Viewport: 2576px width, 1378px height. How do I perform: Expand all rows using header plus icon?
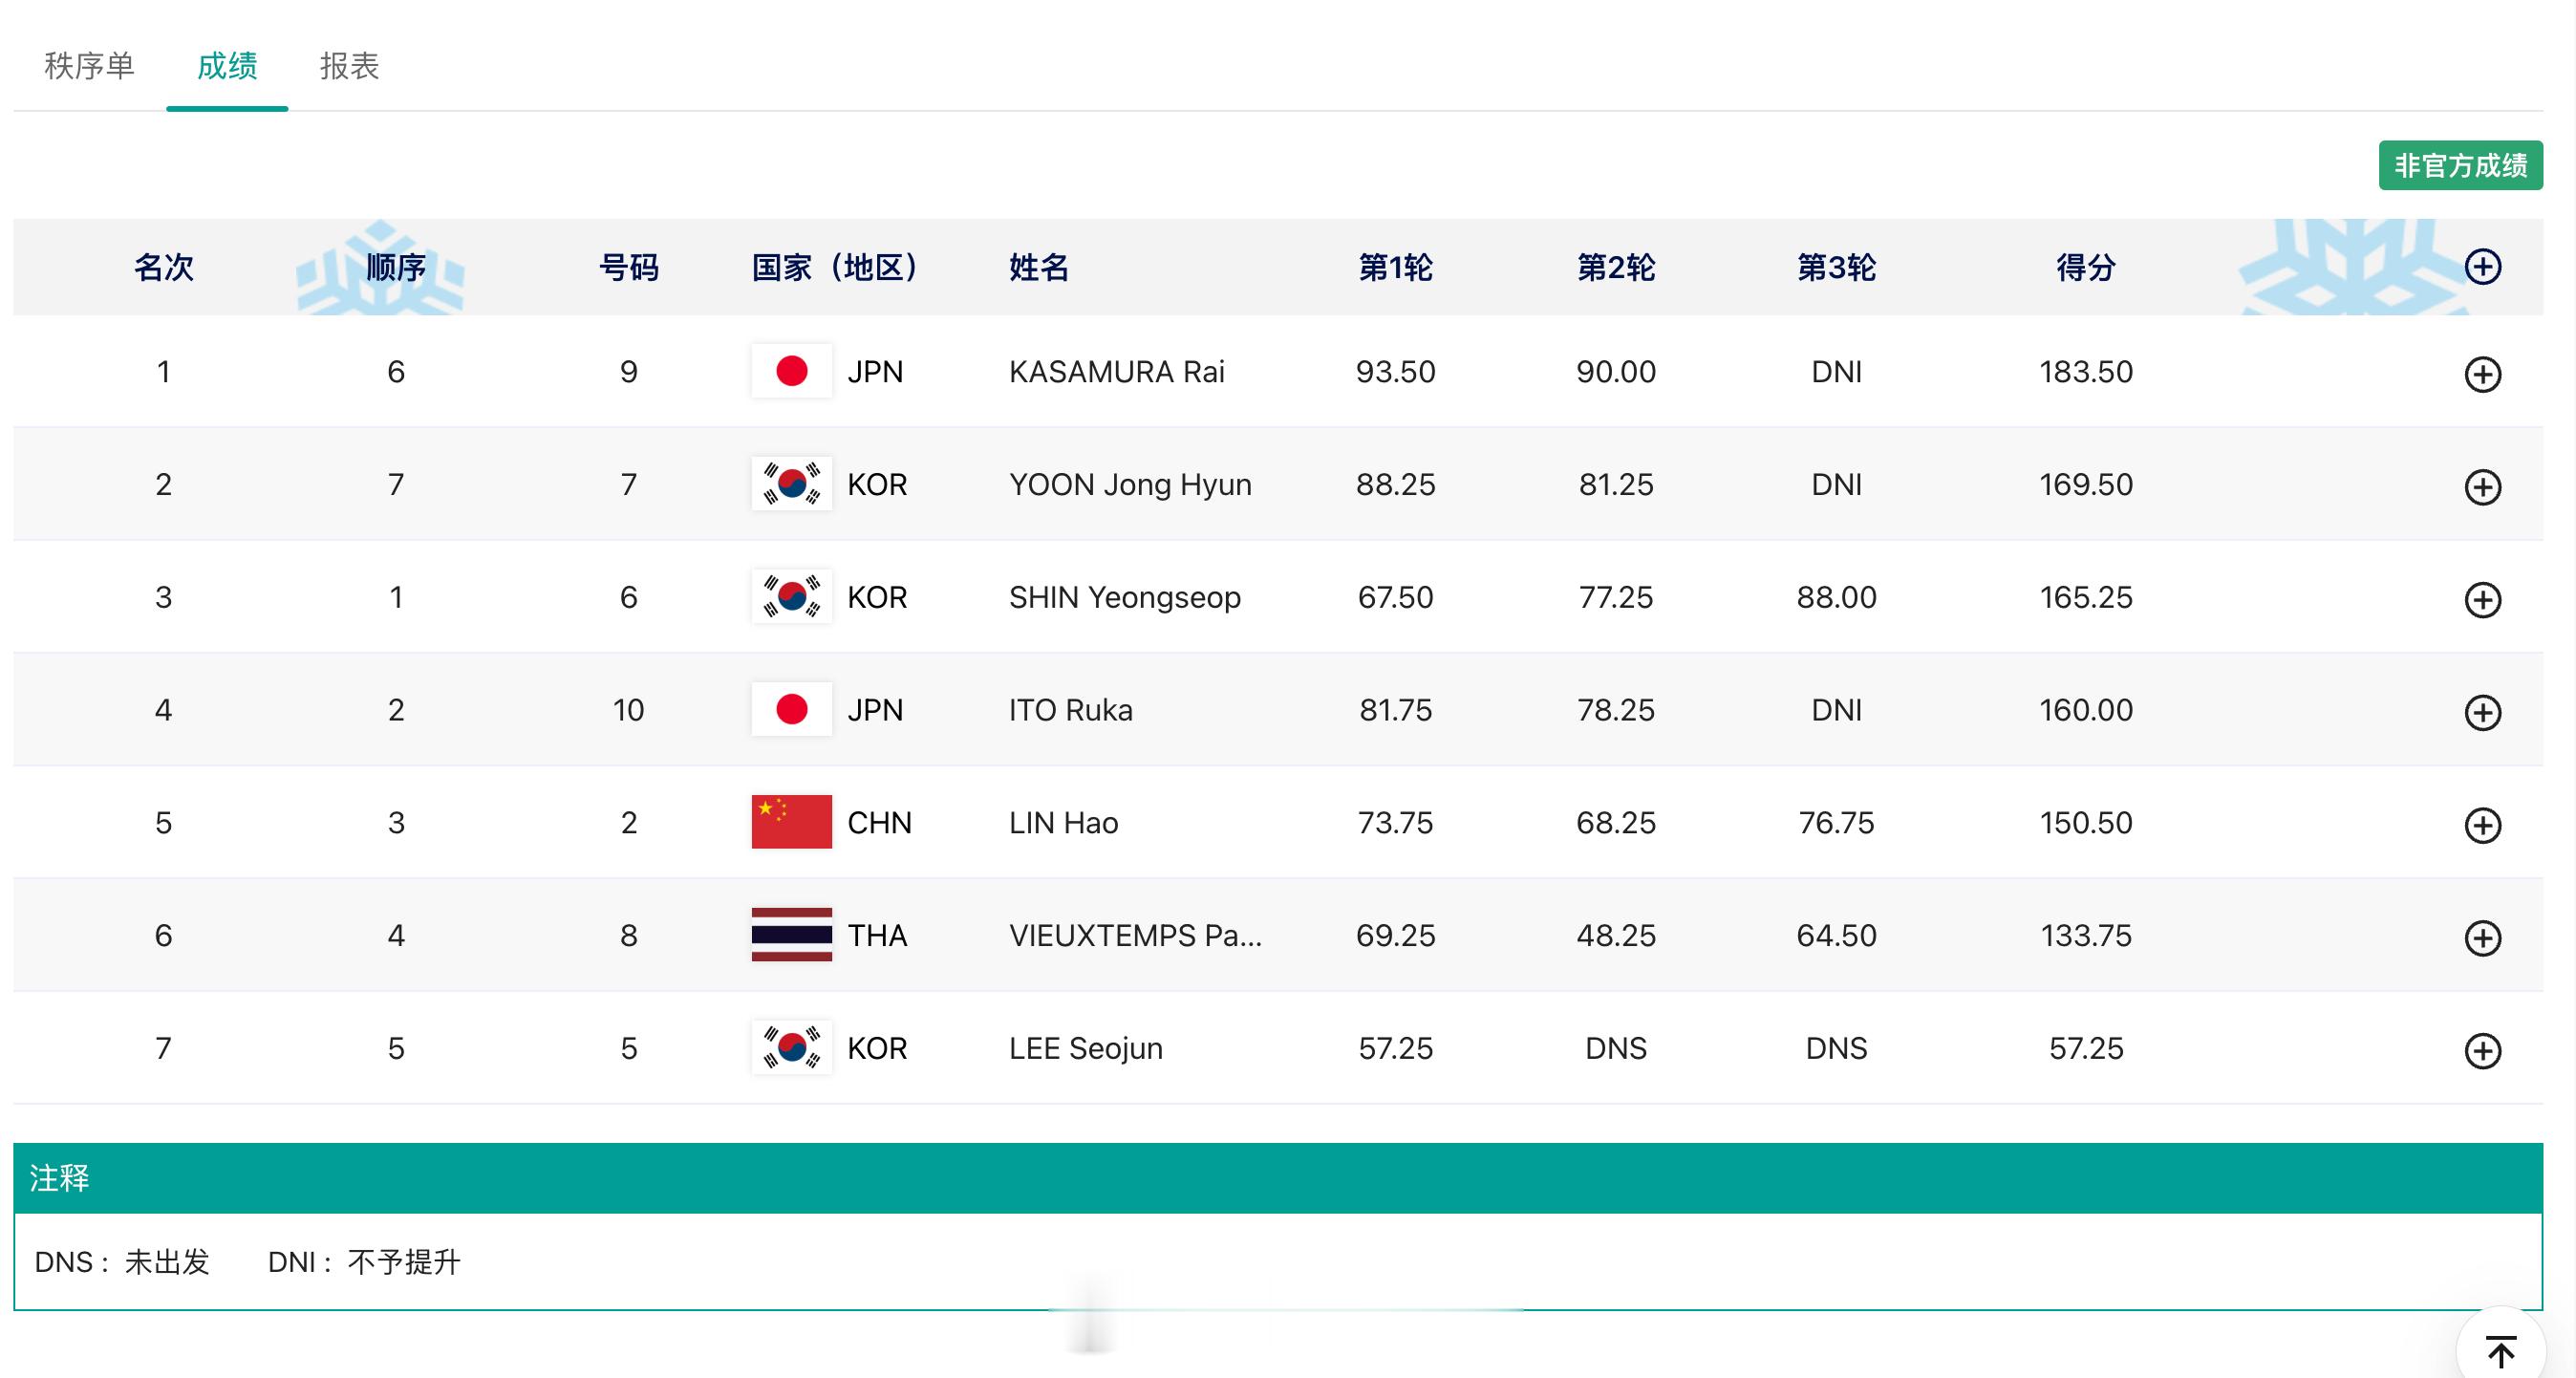click(2482, 267)
